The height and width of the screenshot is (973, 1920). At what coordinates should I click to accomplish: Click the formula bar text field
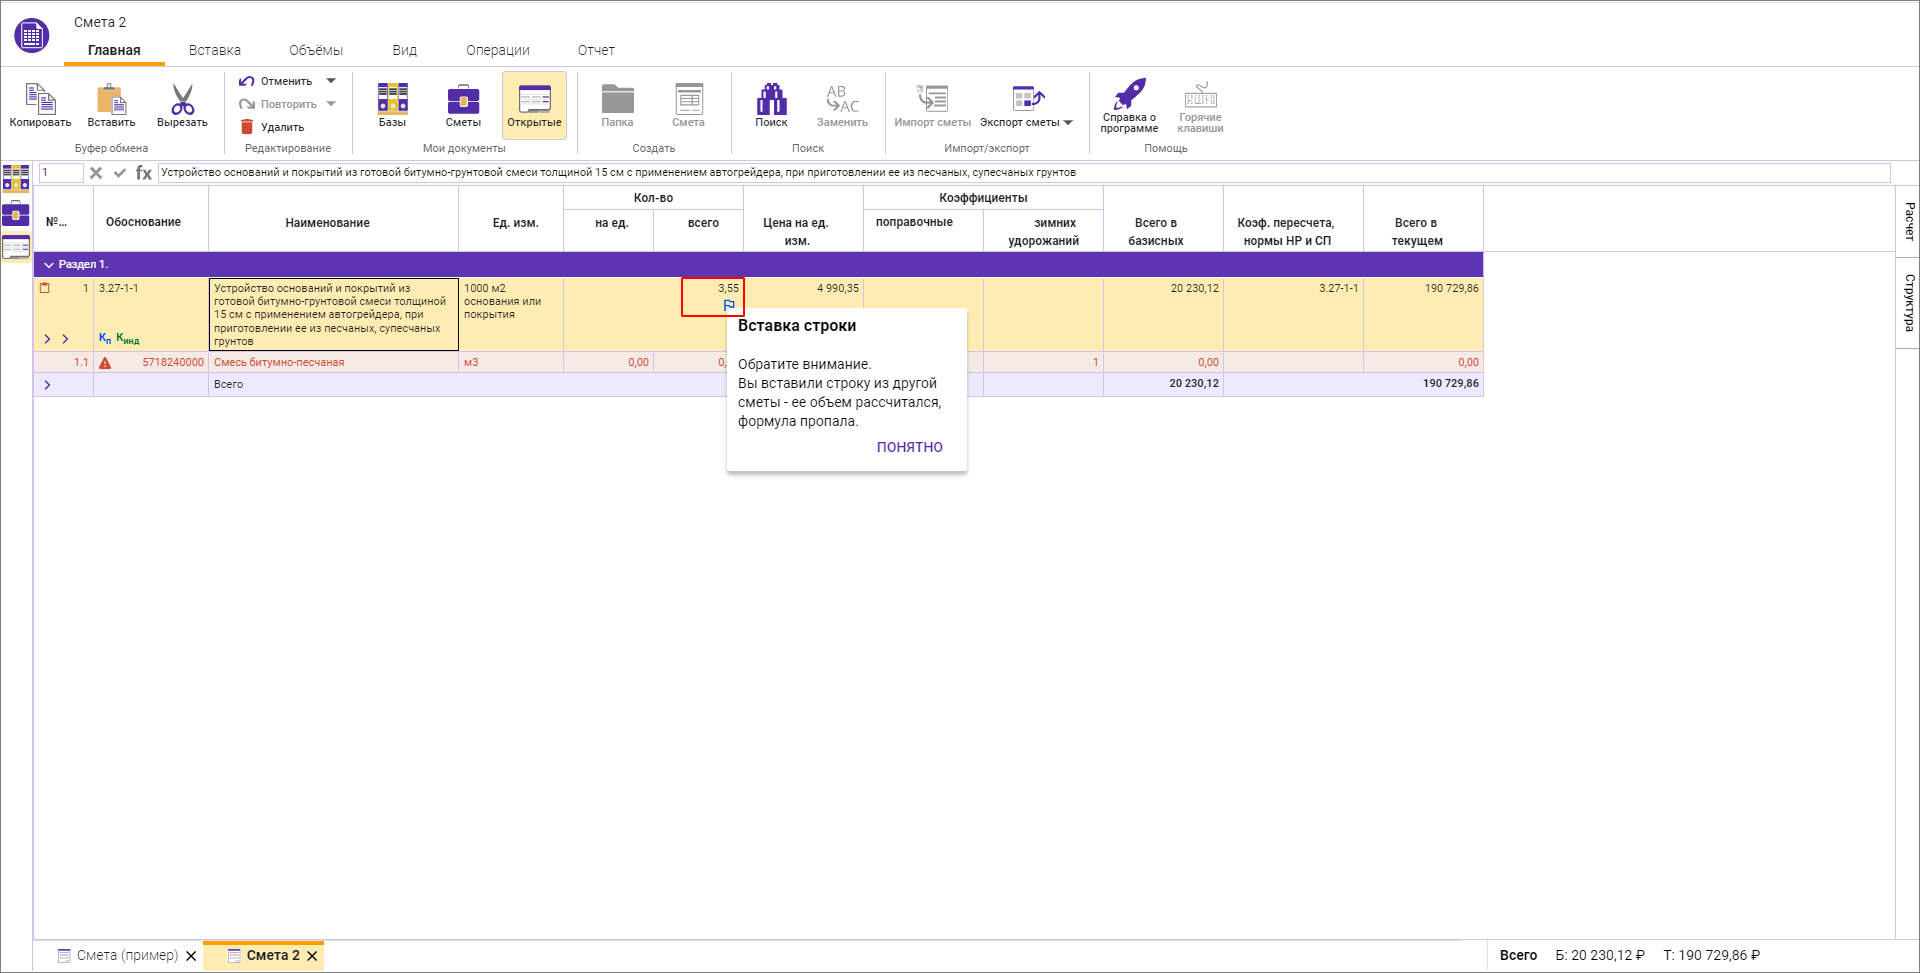pos(1024,173)
